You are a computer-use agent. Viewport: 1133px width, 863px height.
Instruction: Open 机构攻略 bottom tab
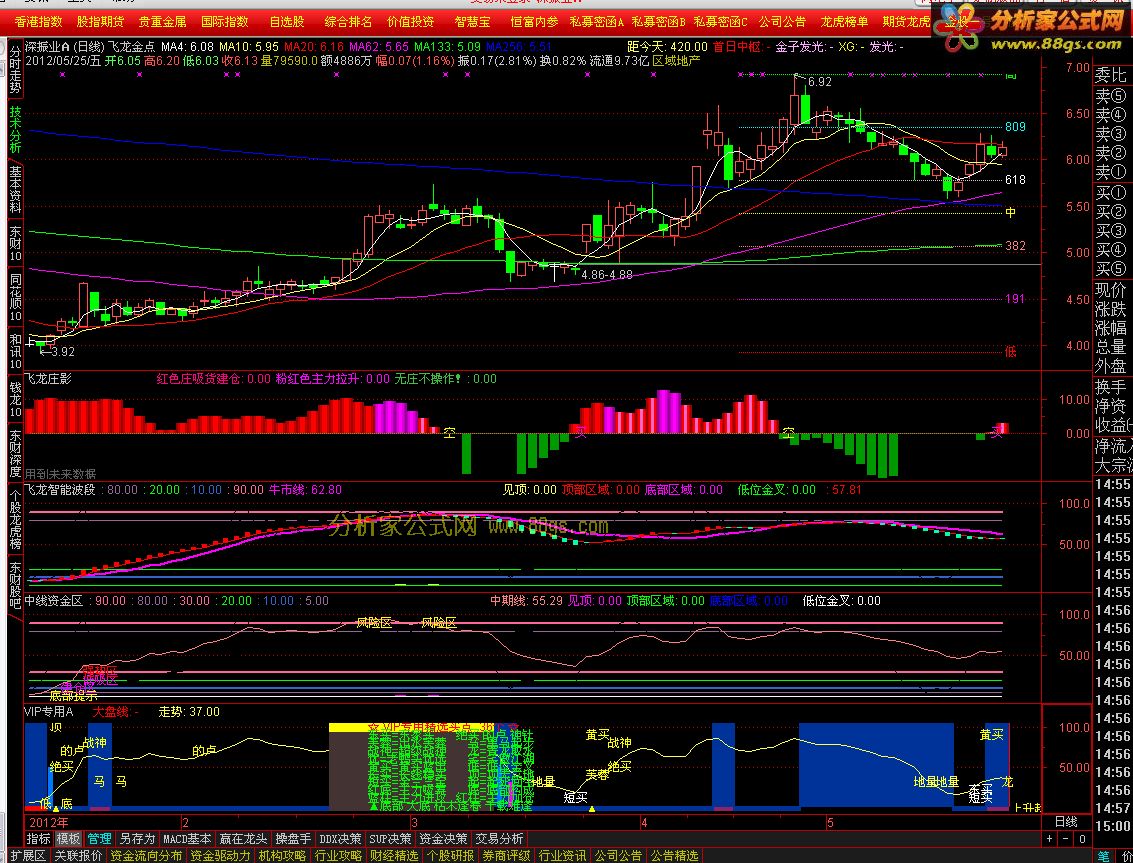282,856
